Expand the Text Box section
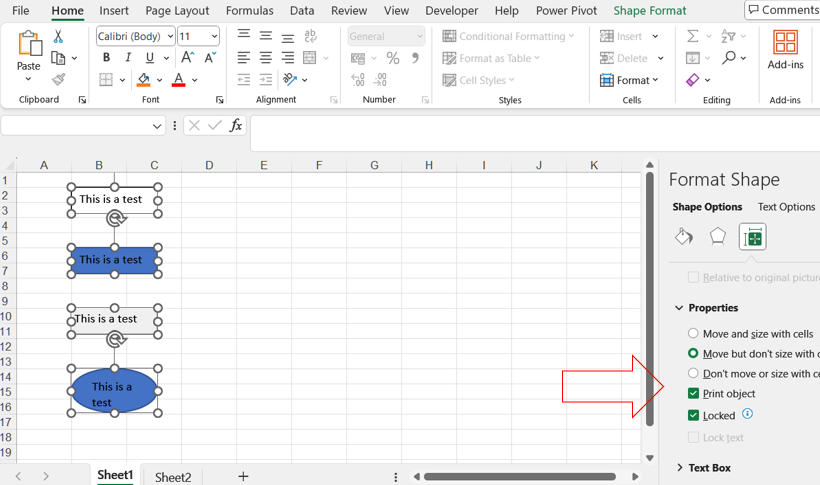 click(709, 468)
